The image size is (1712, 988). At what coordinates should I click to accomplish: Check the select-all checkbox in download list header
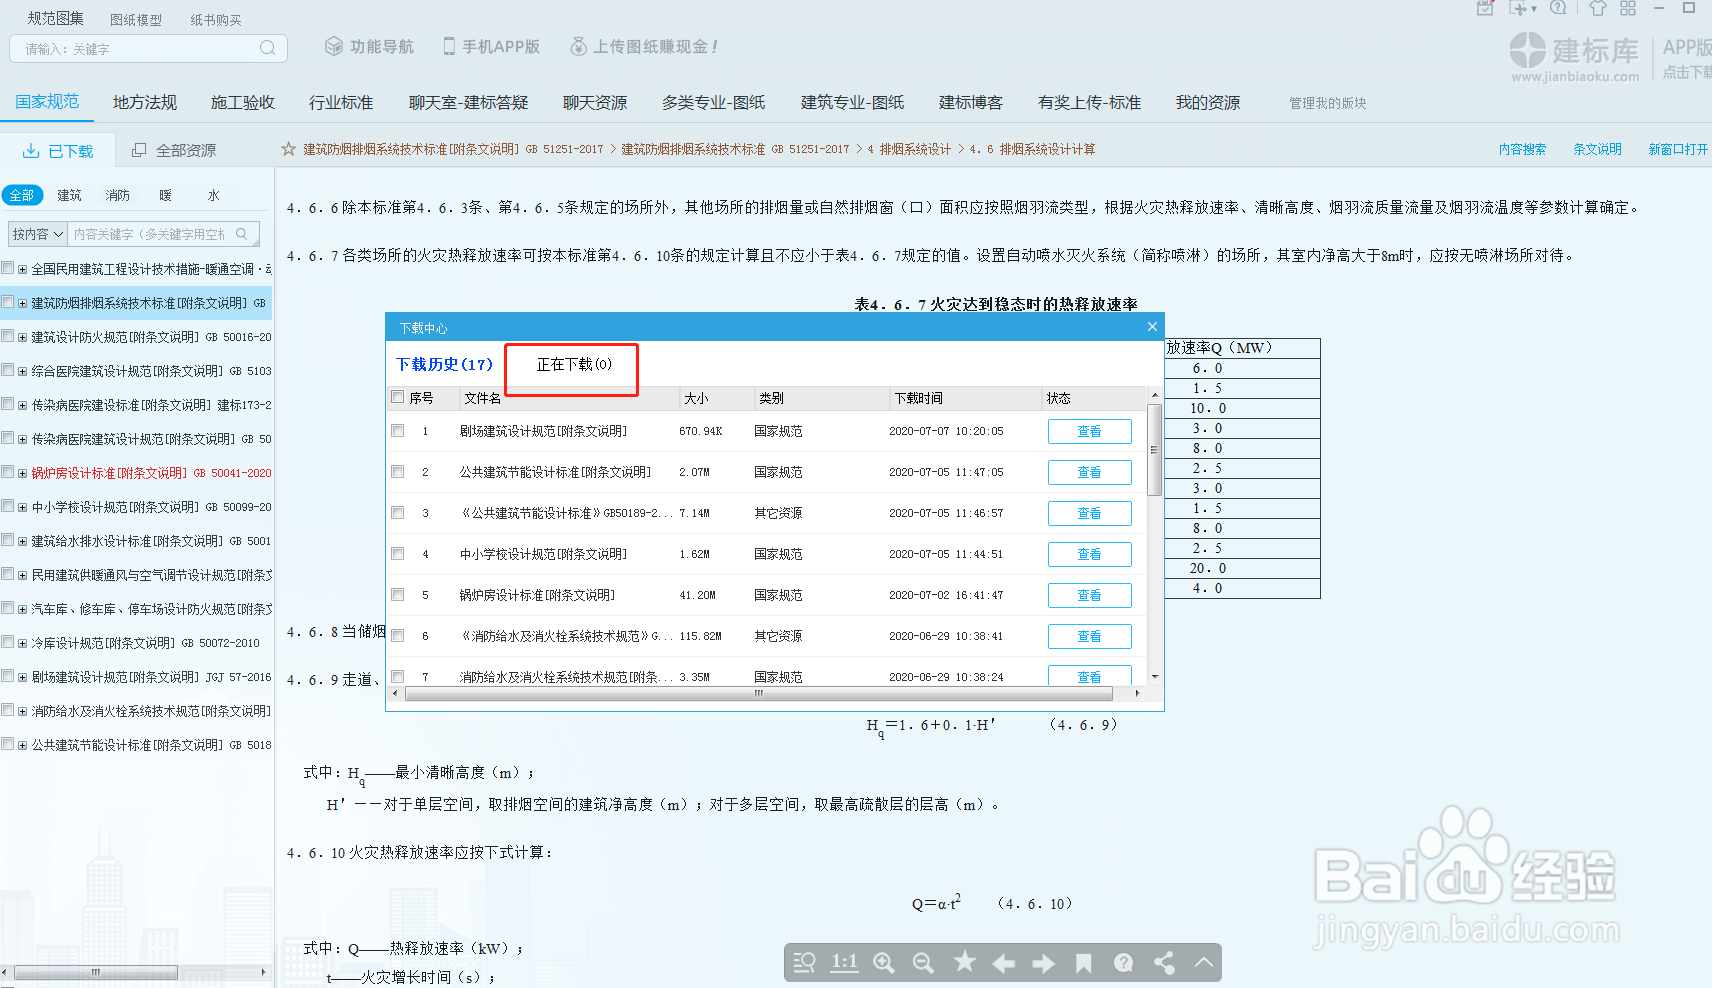397,397
